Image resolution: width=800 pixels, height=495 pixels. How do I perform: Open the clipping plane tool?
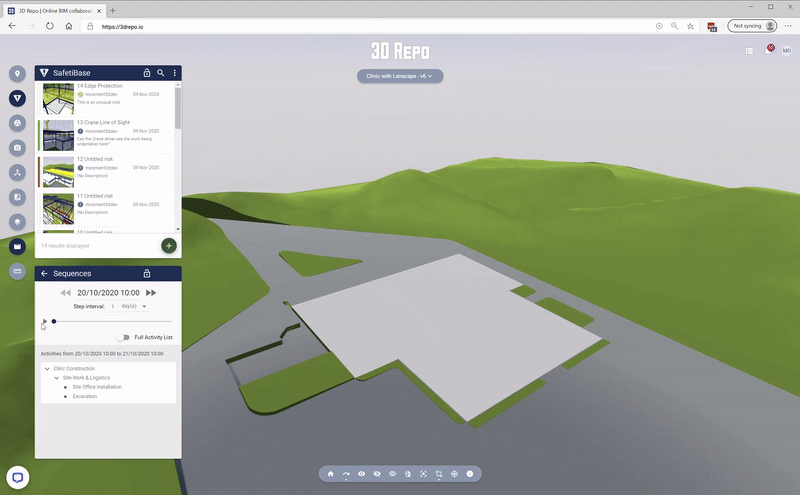coord(439,474)
